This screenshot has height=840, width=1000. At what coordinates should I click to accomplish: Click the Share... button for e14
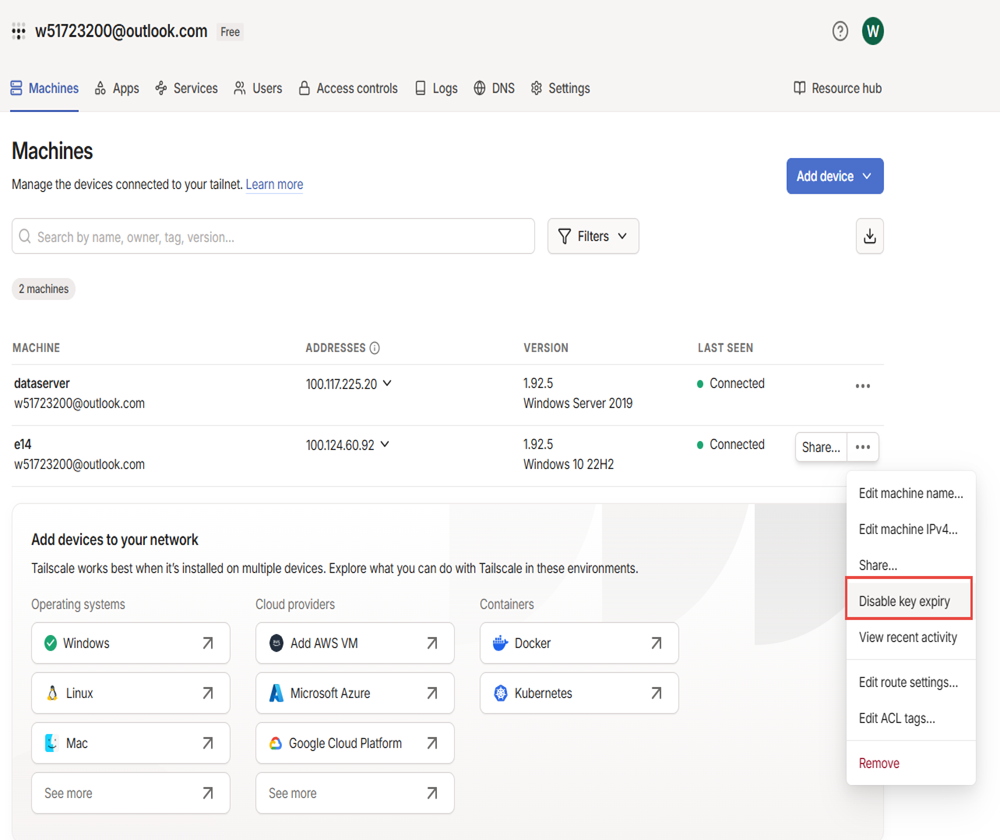coord(821,447)
